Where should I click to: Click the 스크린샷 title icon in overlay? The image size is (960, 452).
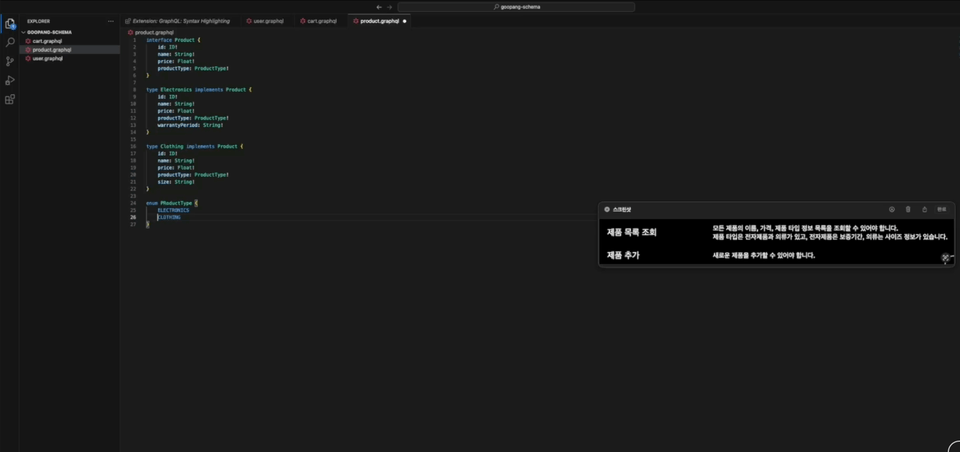click(x=607, y=209)
